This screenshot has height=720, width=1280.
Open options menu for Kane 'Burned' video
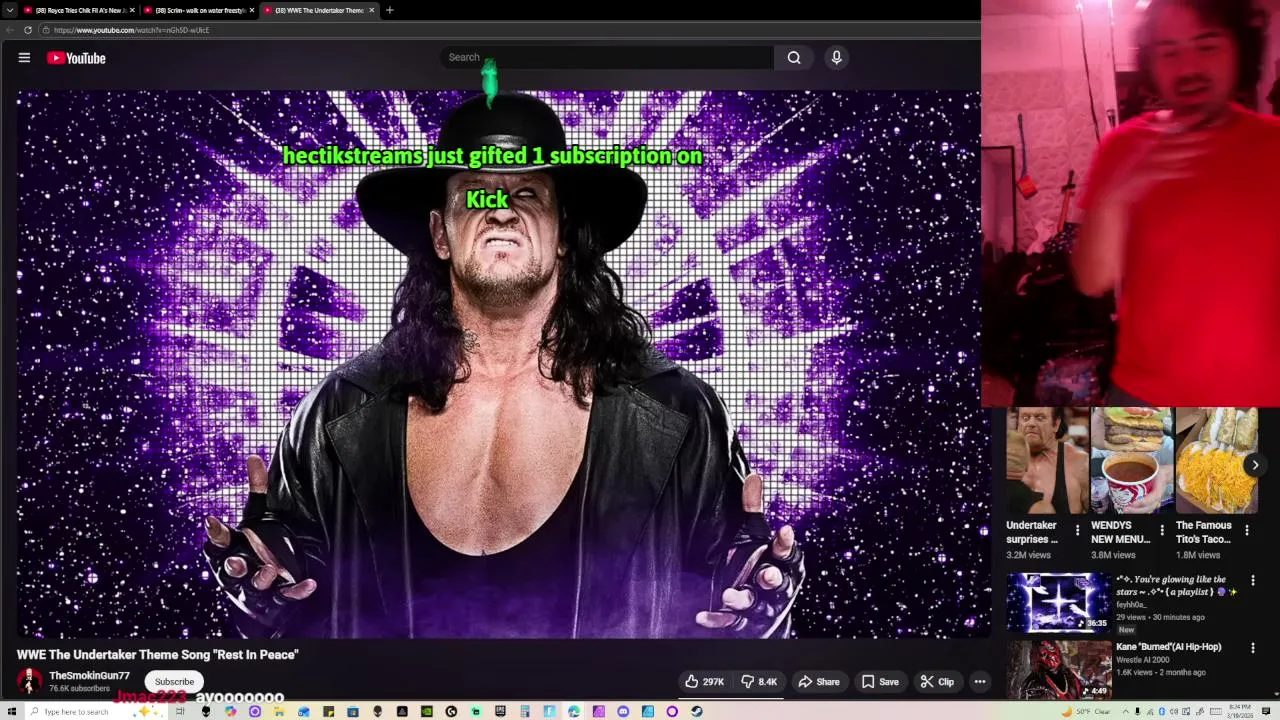click(1252, 647)
